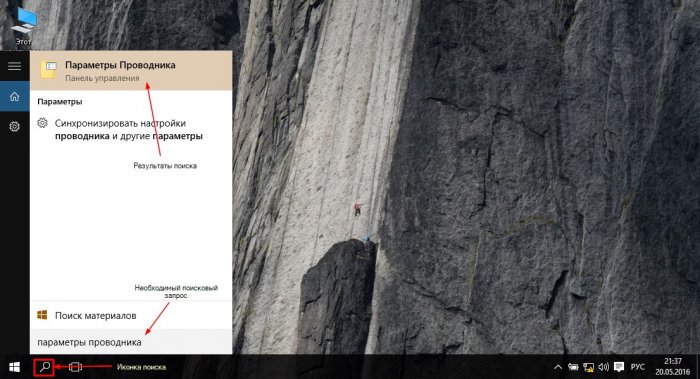
Task: Expand the search panel hamburger menu
Action: (x=14, y=66)
